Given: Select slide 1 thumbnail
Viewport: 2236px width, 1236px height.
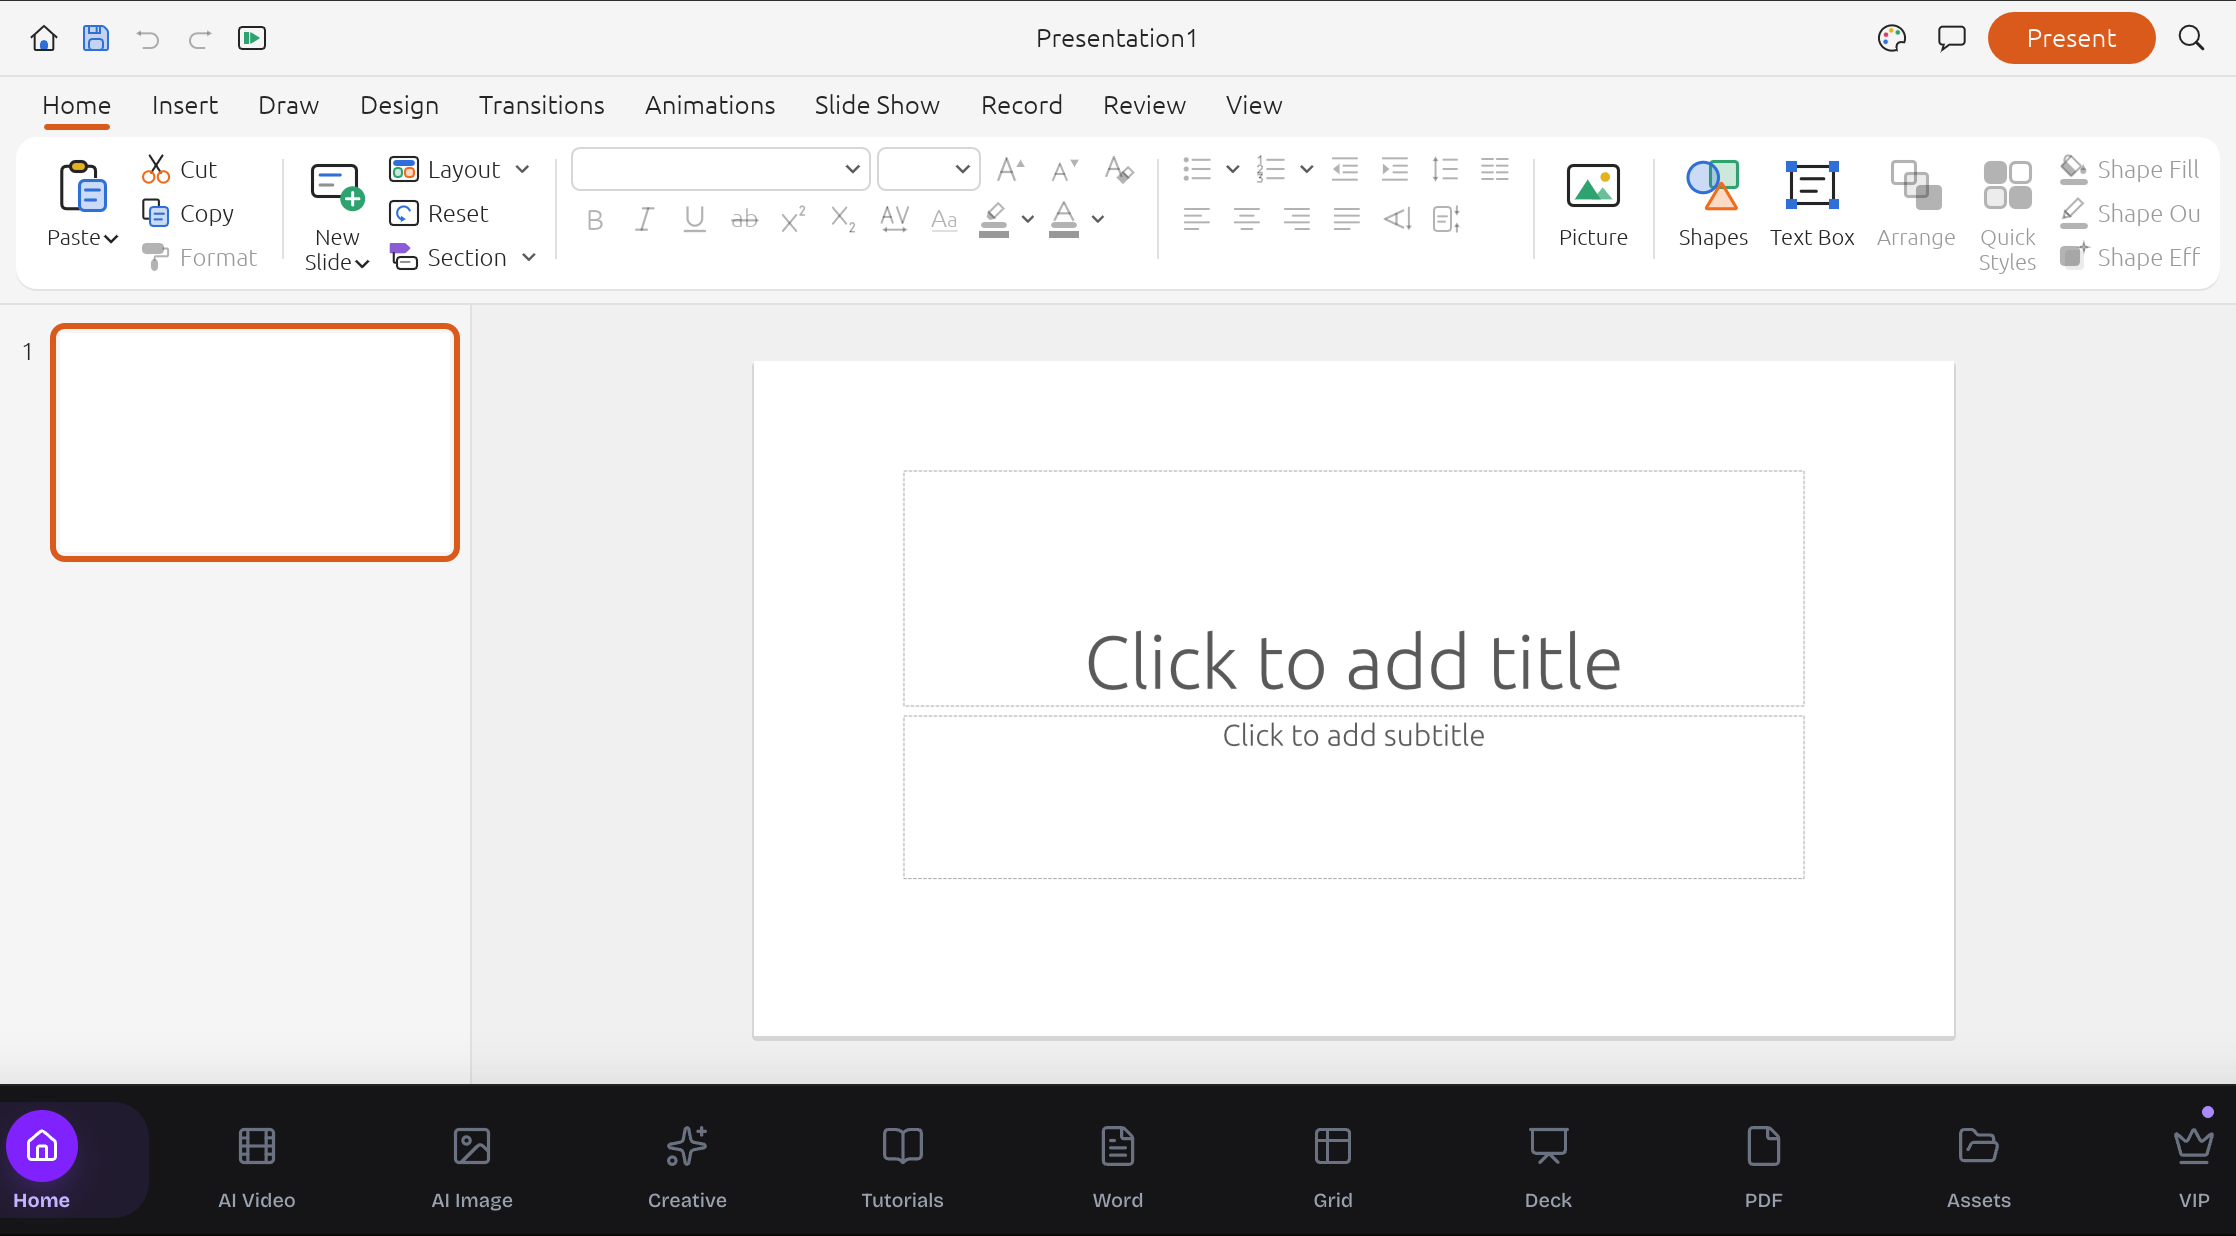Looking at the screenshot, I should [x=255, y=442].
